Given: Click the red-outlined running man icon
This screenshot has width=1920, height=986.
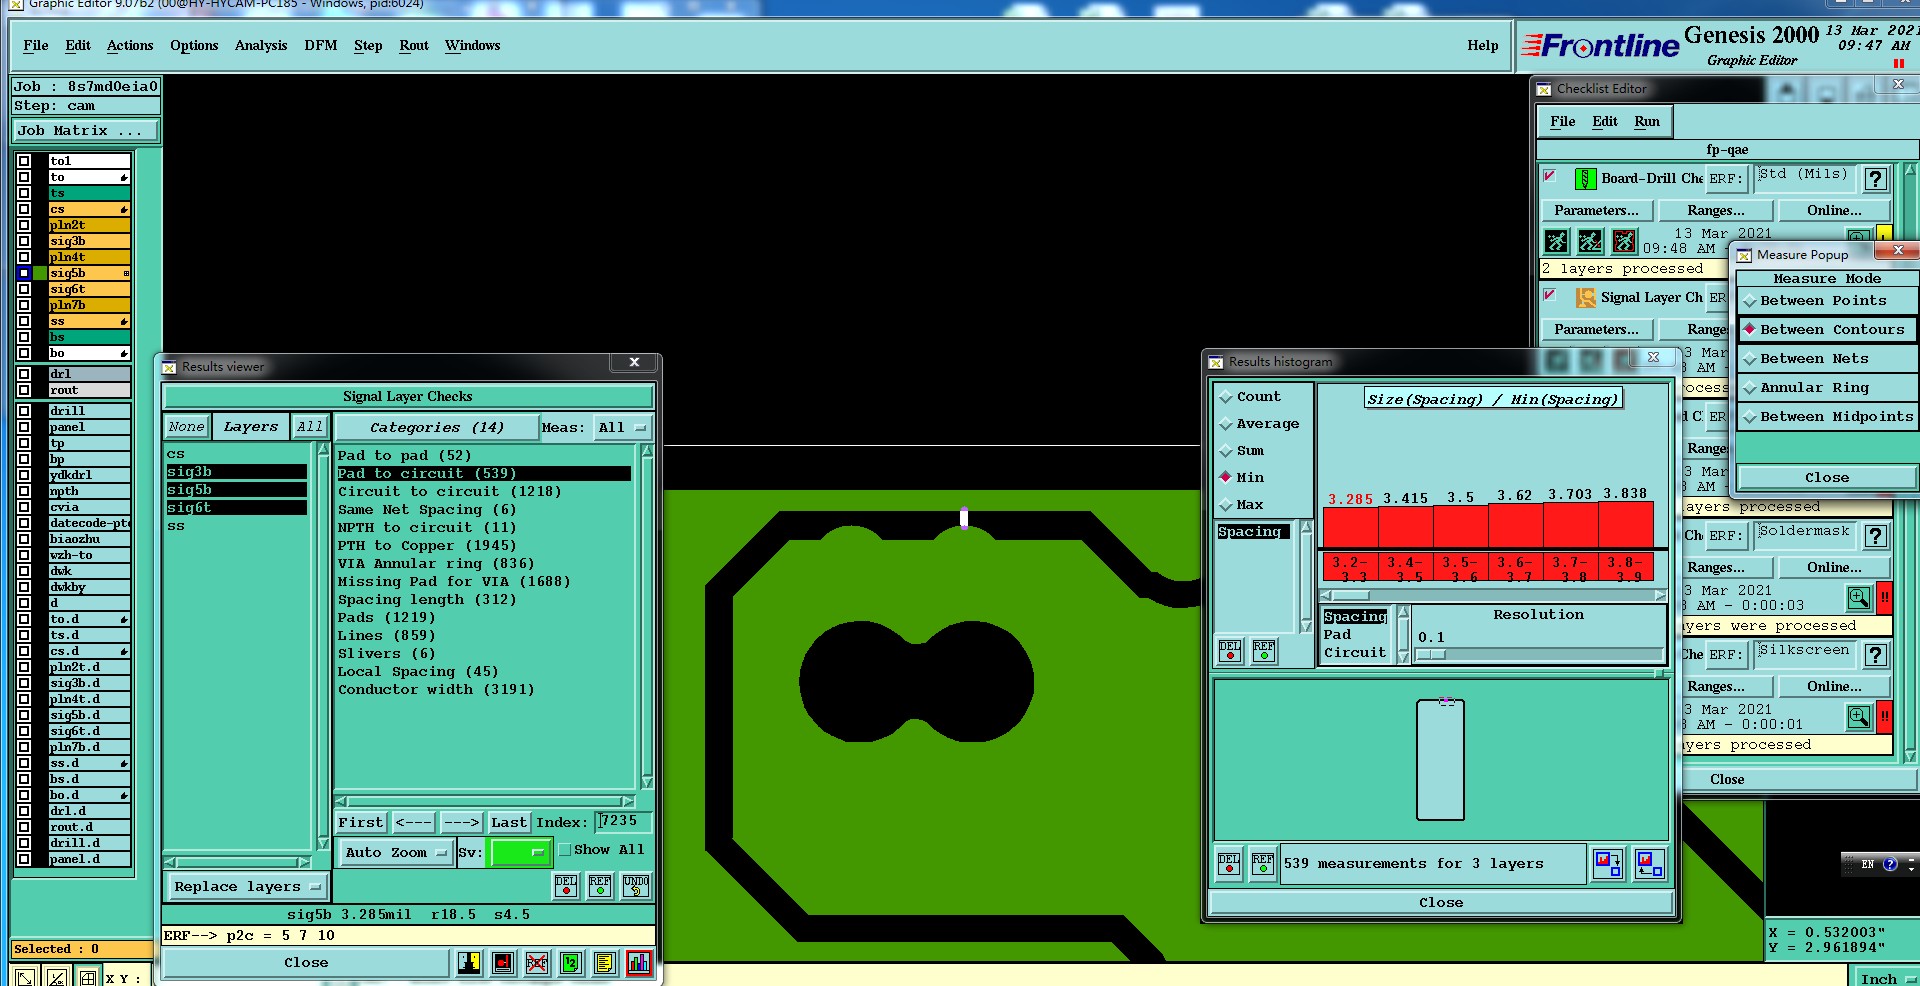Looking at the screenshot, I should coord(1624,241).
